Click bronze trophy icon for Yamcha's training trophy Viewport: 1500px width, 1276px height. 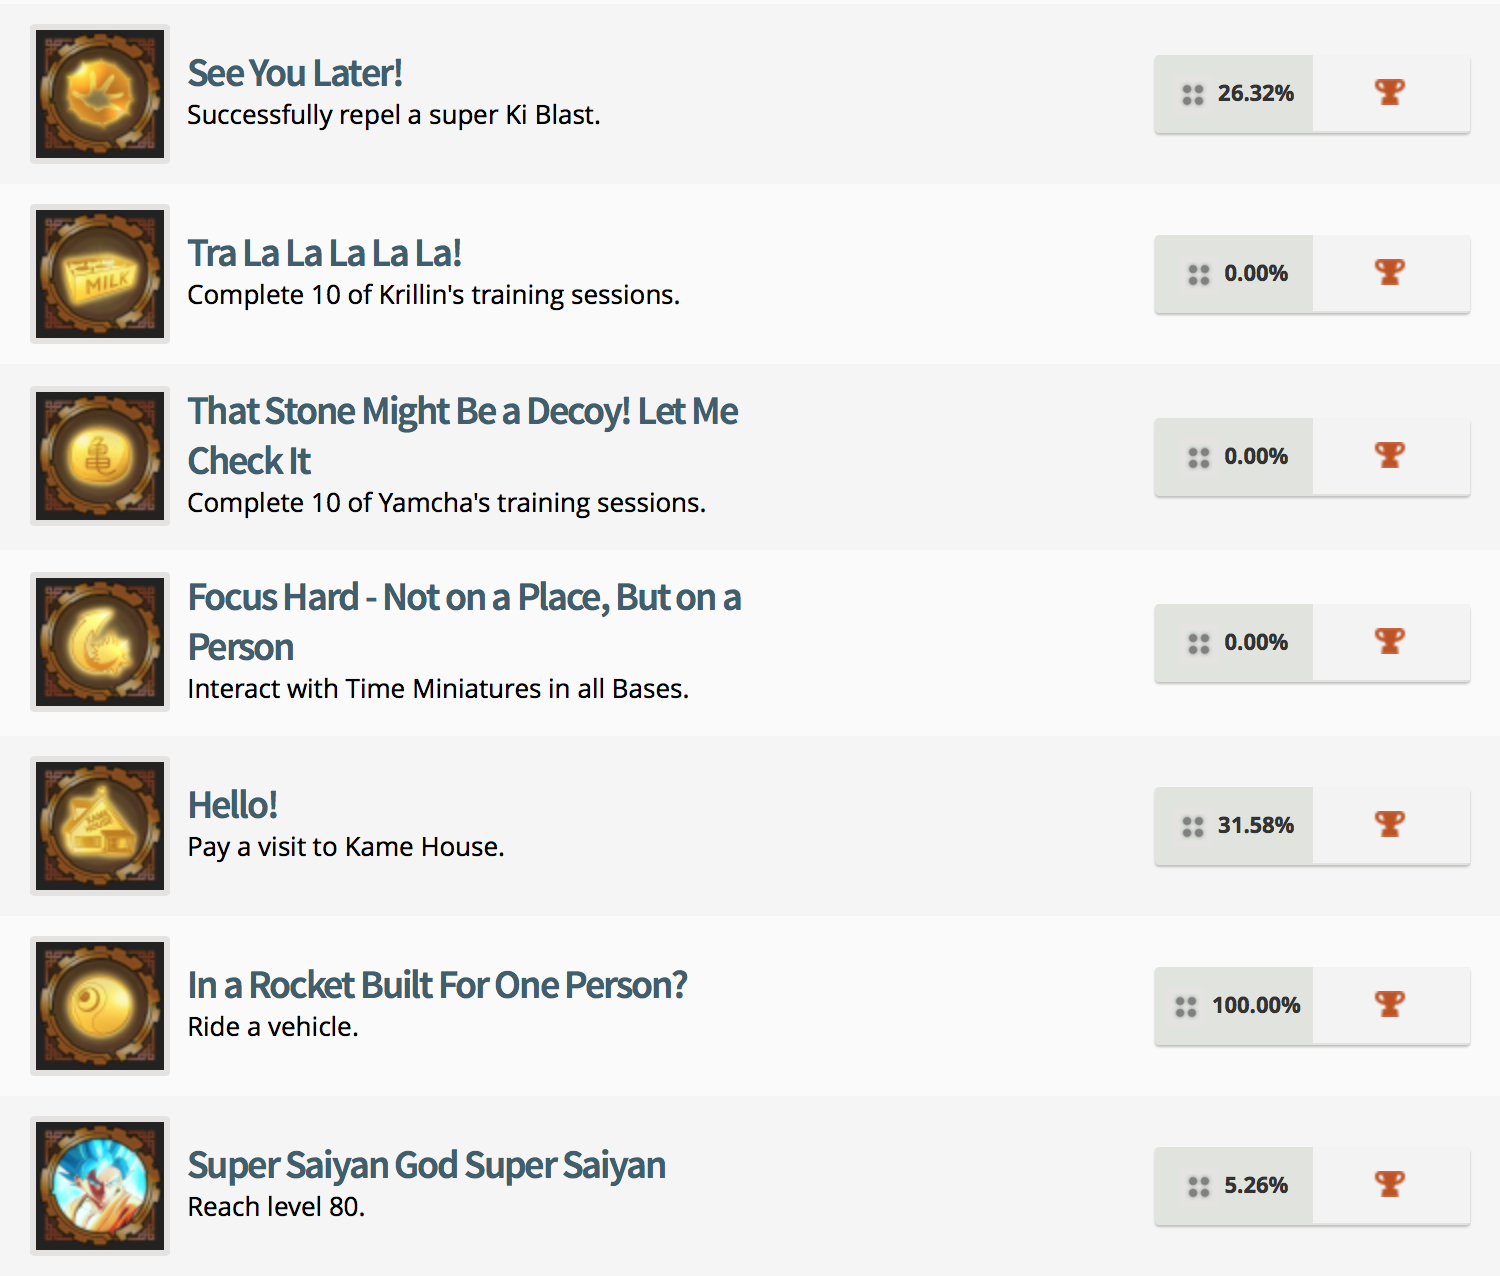pyautogui.click(x=1390, y=456)
